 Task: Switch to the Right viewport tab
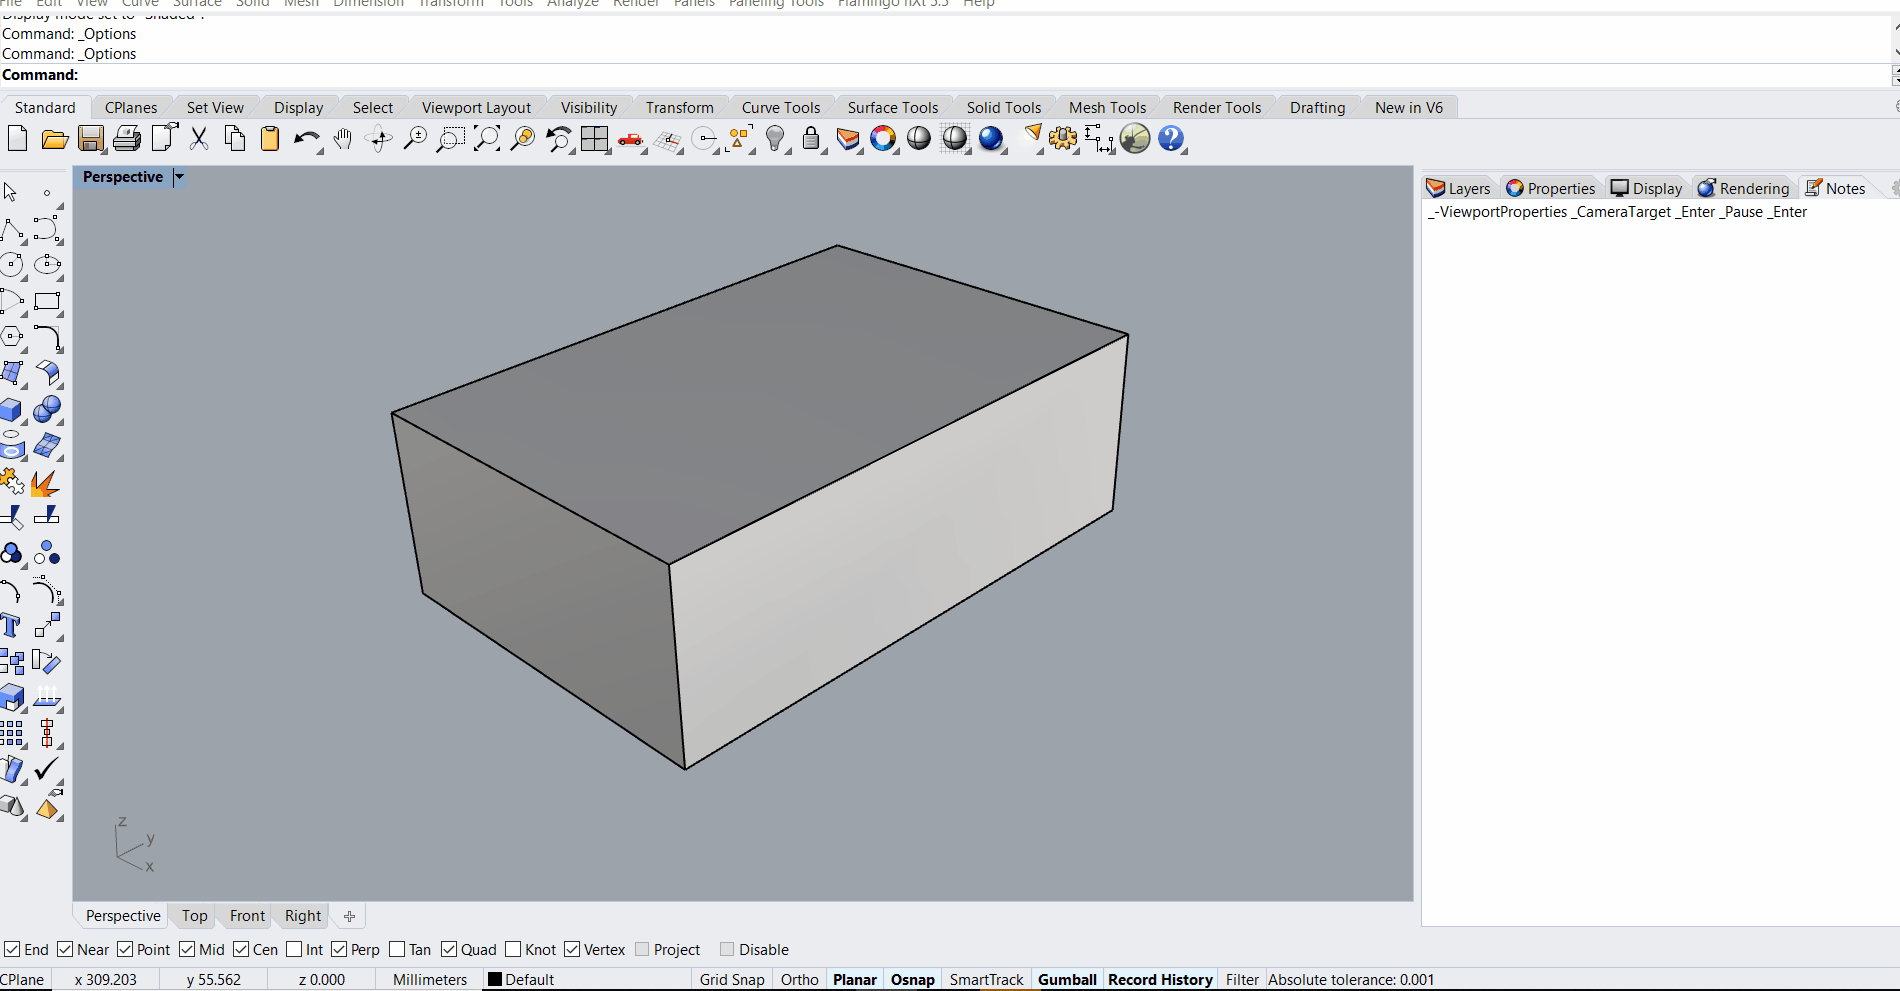coord(303,916)
